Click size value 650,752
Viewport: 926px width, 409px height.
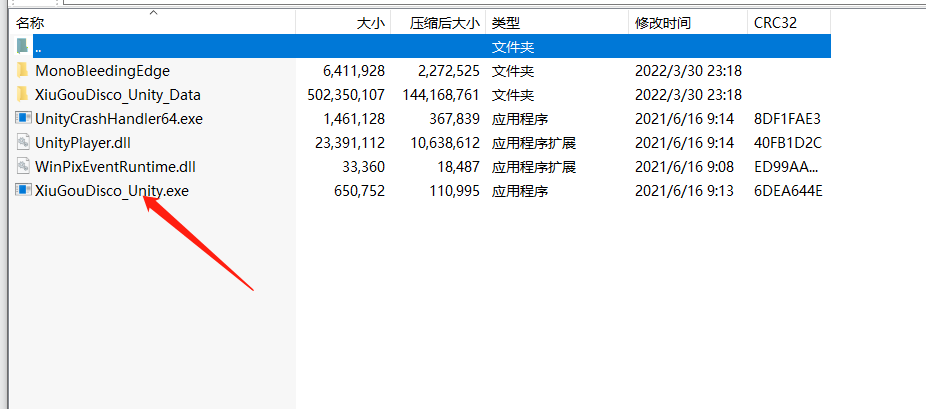pos(358,191)
